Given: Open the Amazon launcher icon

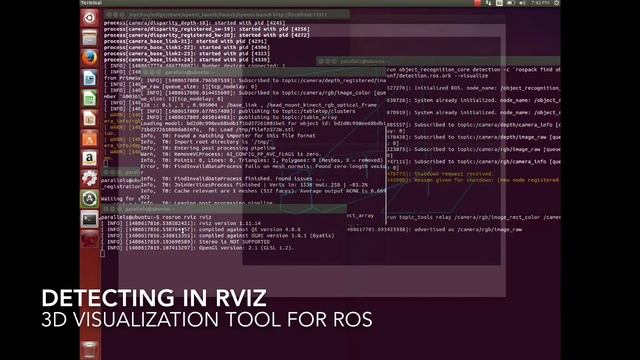Looking at the screenshot, I should (89, 158).
